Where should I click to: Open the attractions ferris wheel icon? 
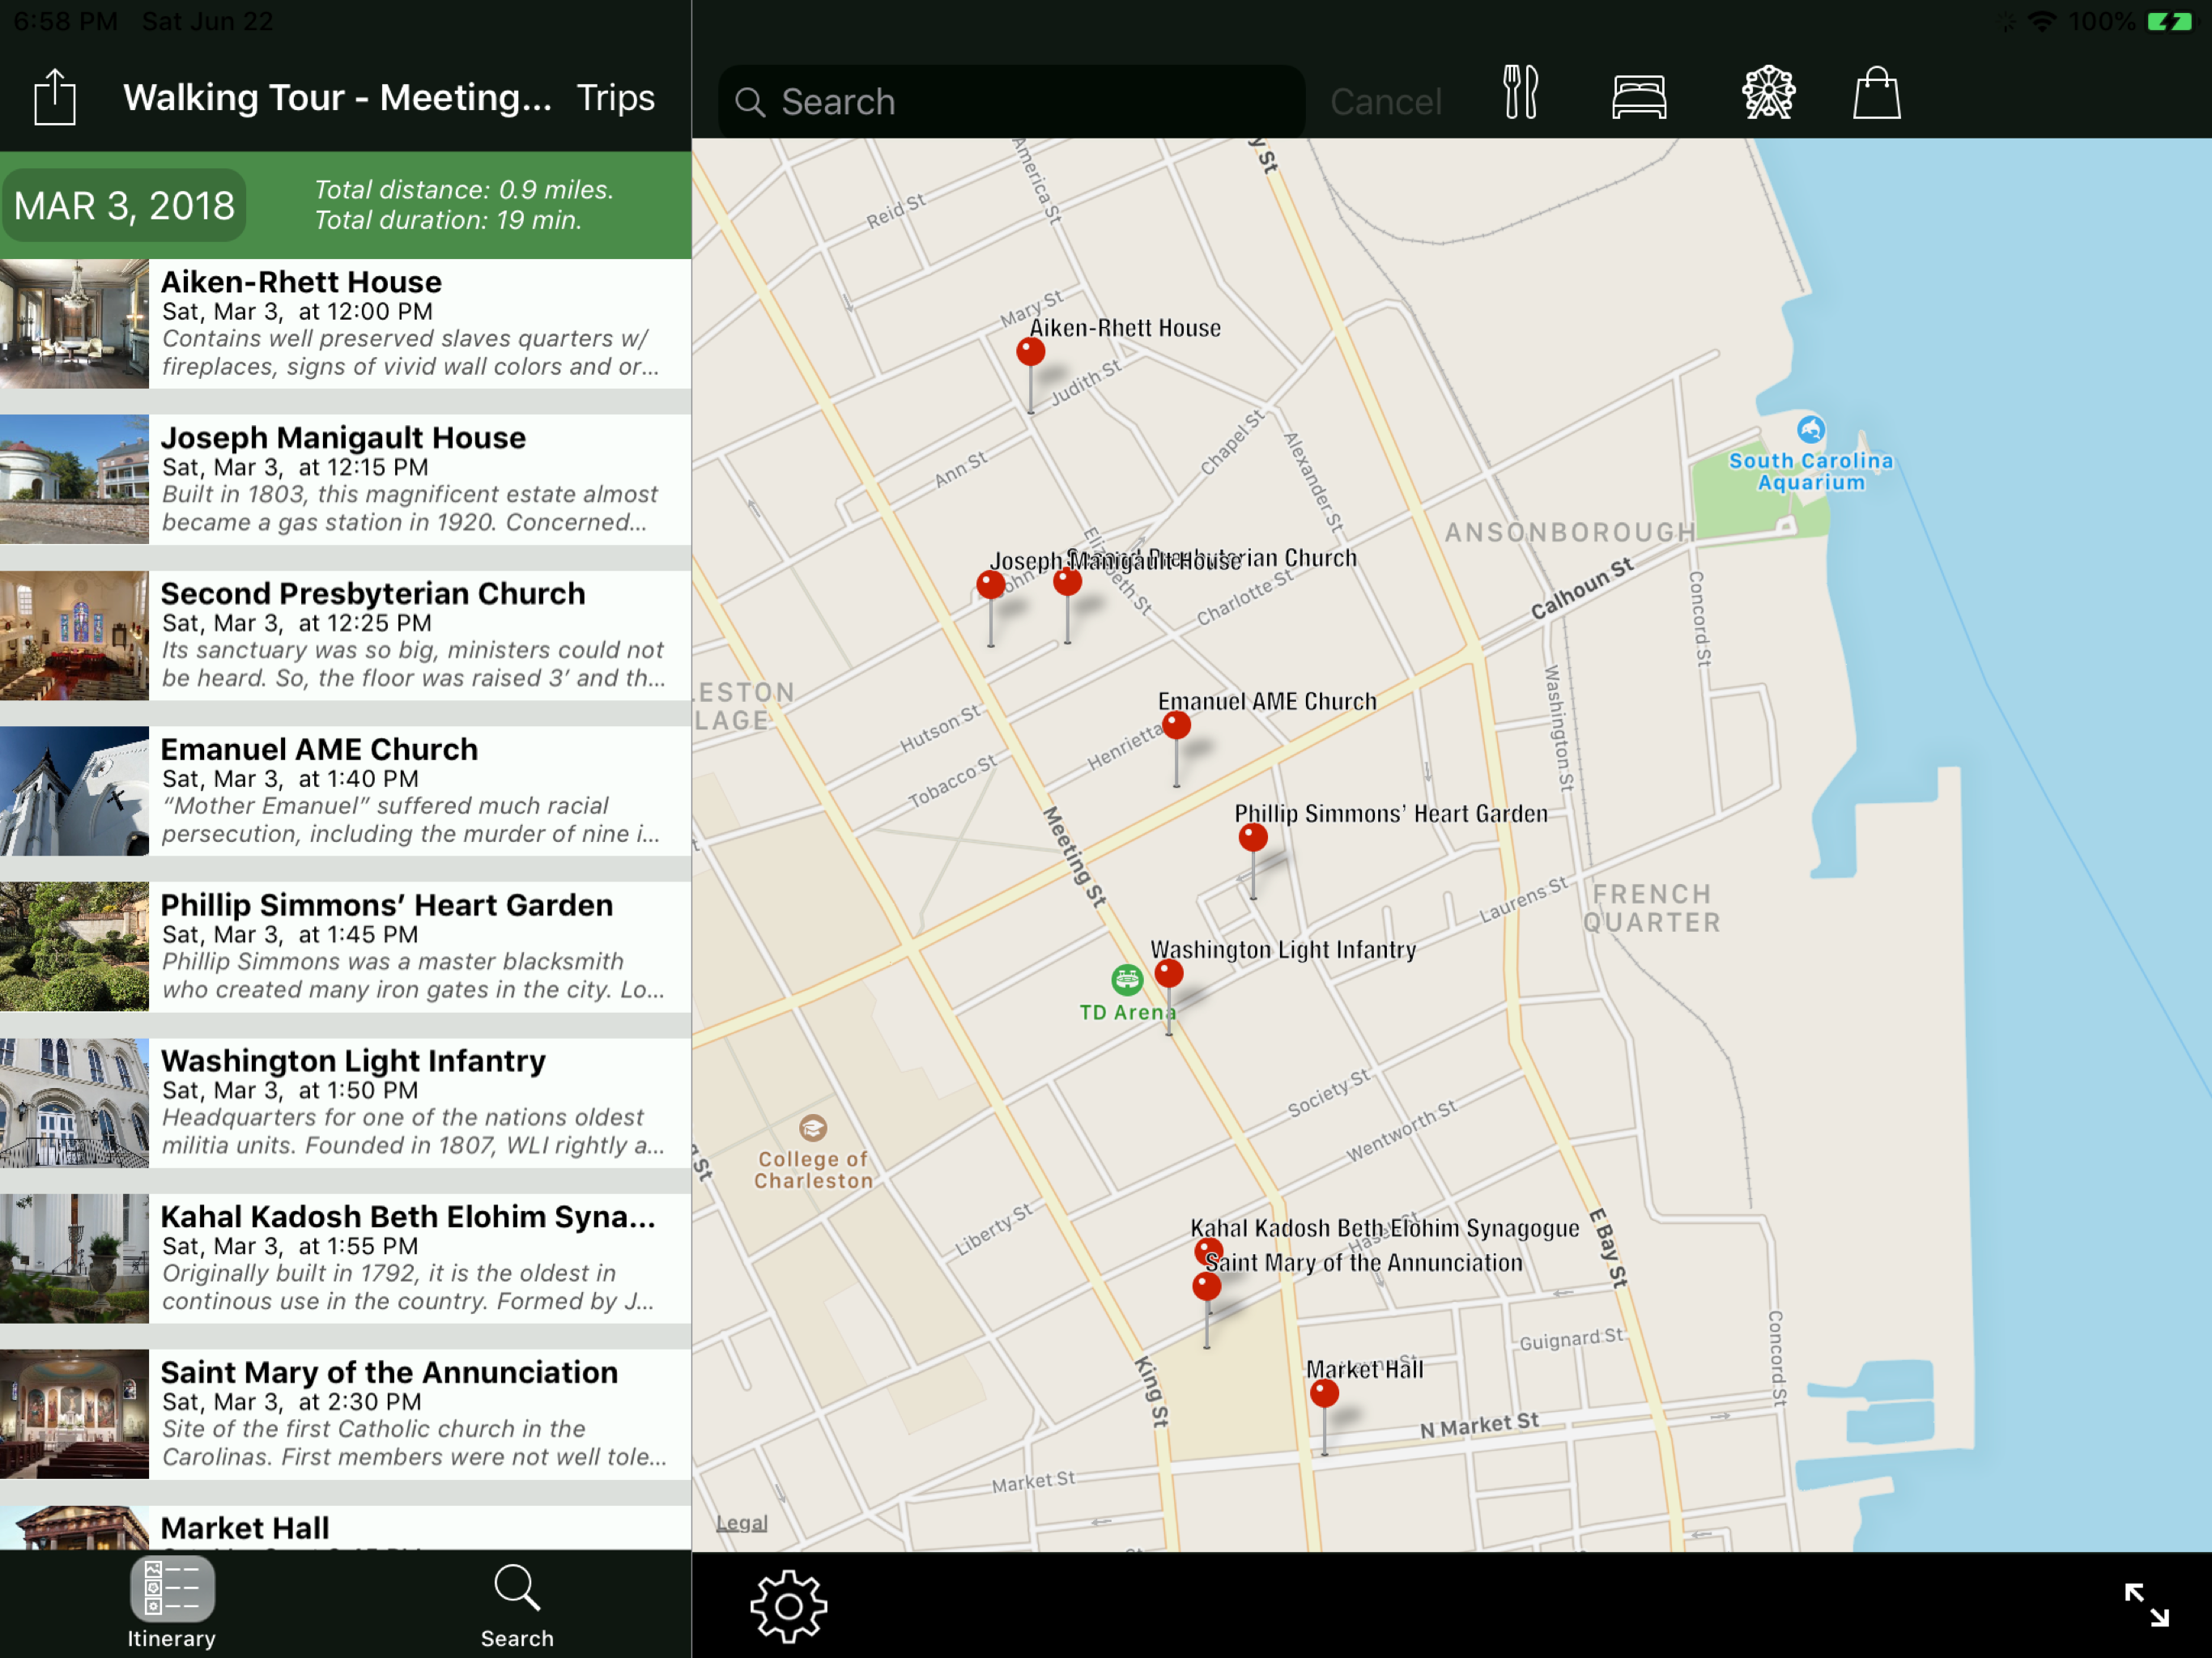click(1768, 93)
